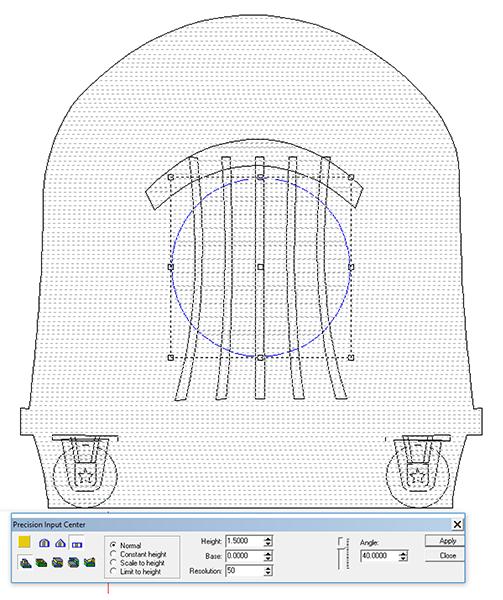Click into the Height value field

pyautogui.click(x=244, y=541)
